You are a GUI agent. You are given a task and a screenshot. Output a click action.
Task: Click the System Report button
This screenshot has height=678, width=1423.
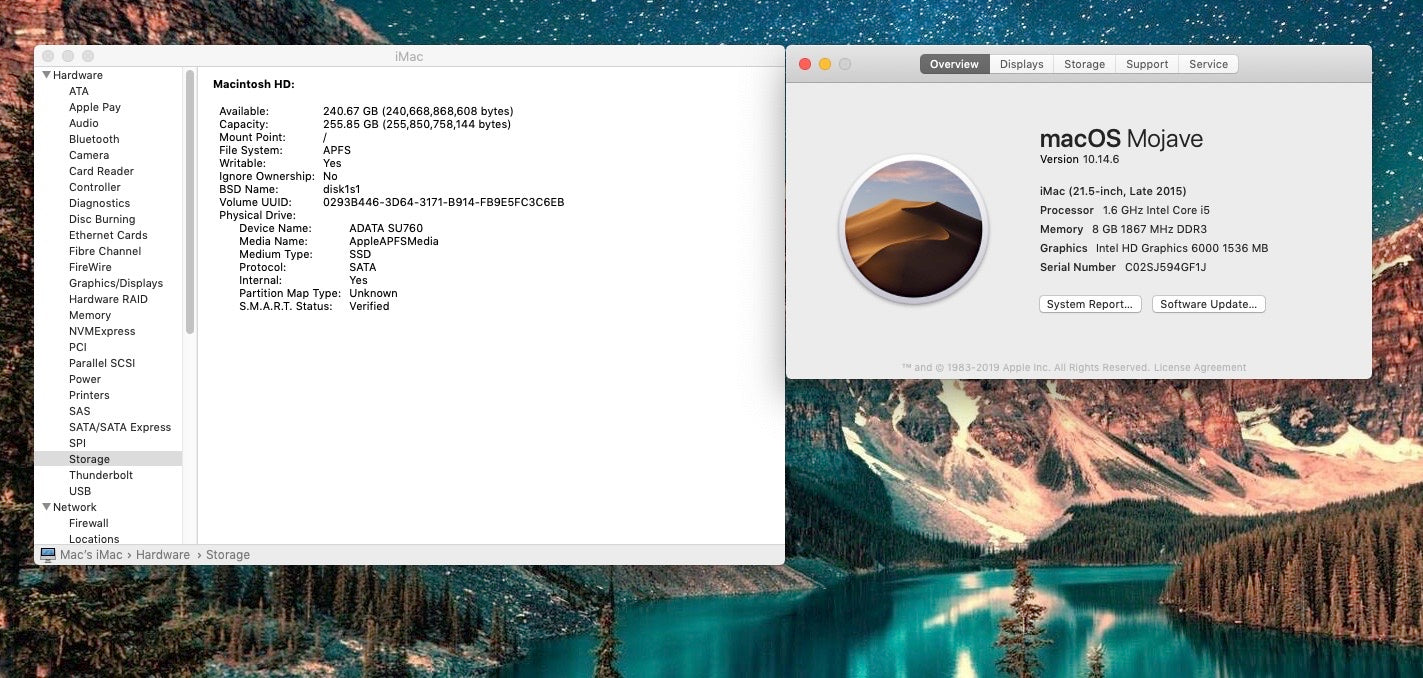[x=1089, y=304]
